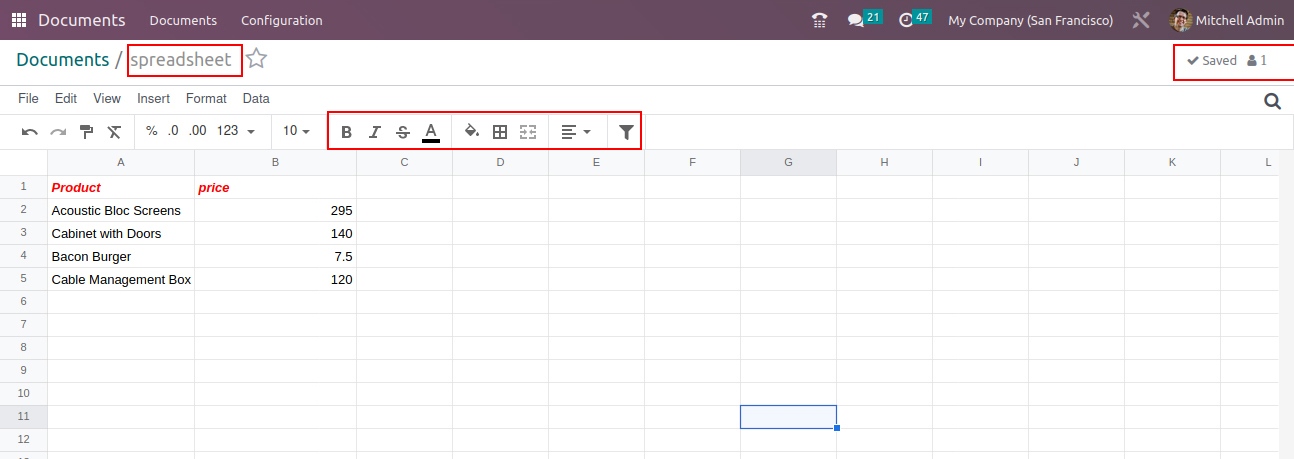
Task: Open the Format menu
Action: [x=206, y=99]
